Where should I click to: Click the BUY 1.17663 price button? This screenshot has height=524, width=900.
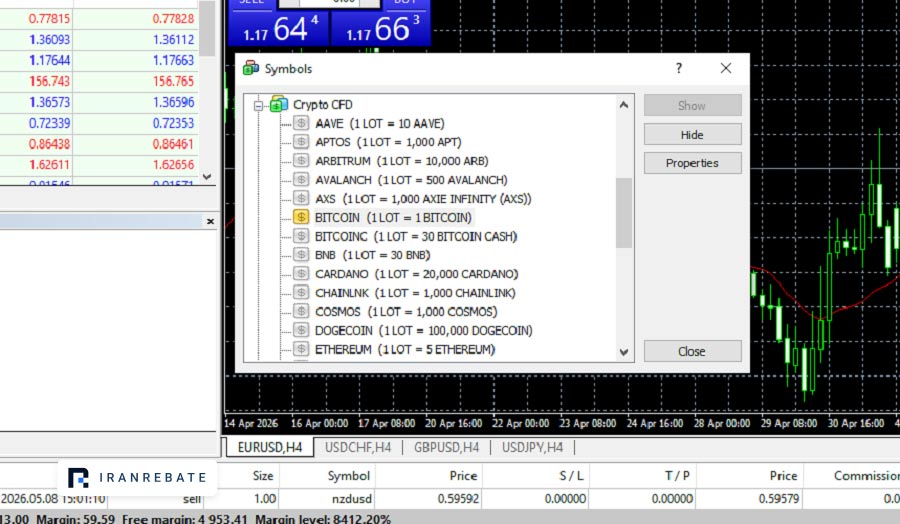coord(381,29)
